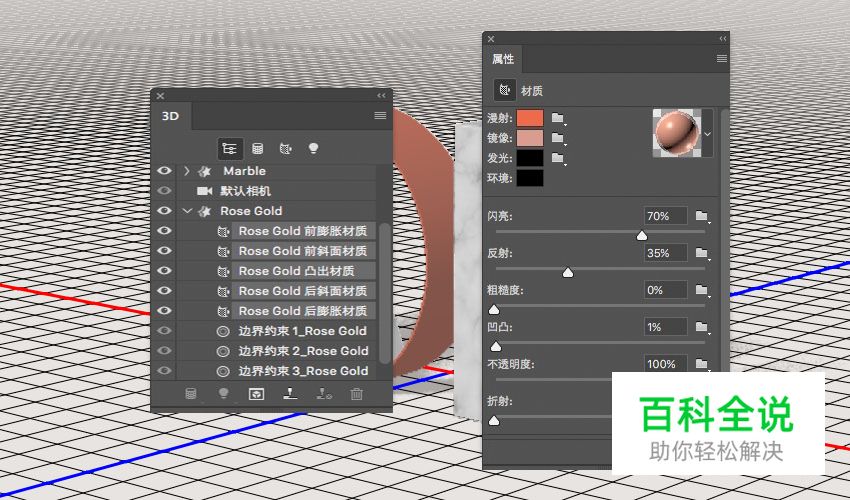The image size is (850, 500).
Task: Open emission (发光) texture folder menu
Action: coord(558,158)
